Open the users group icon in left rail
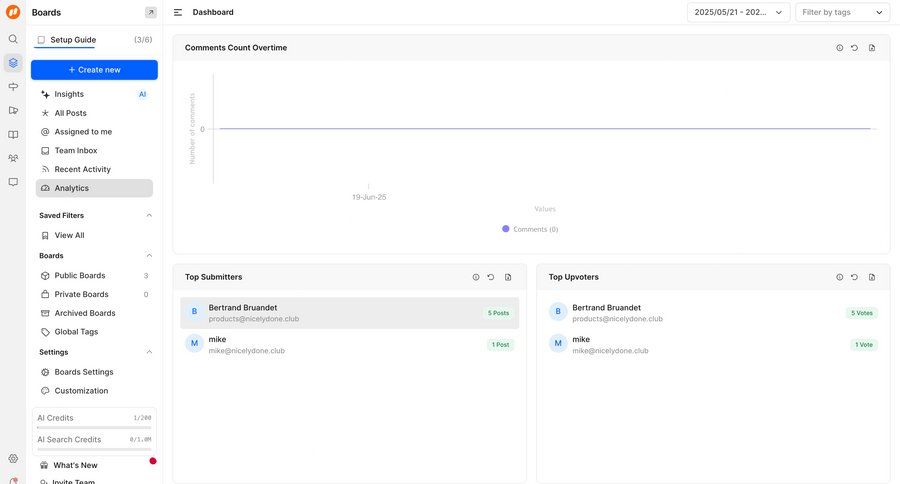900x484 pixels. tap(13, 158)
